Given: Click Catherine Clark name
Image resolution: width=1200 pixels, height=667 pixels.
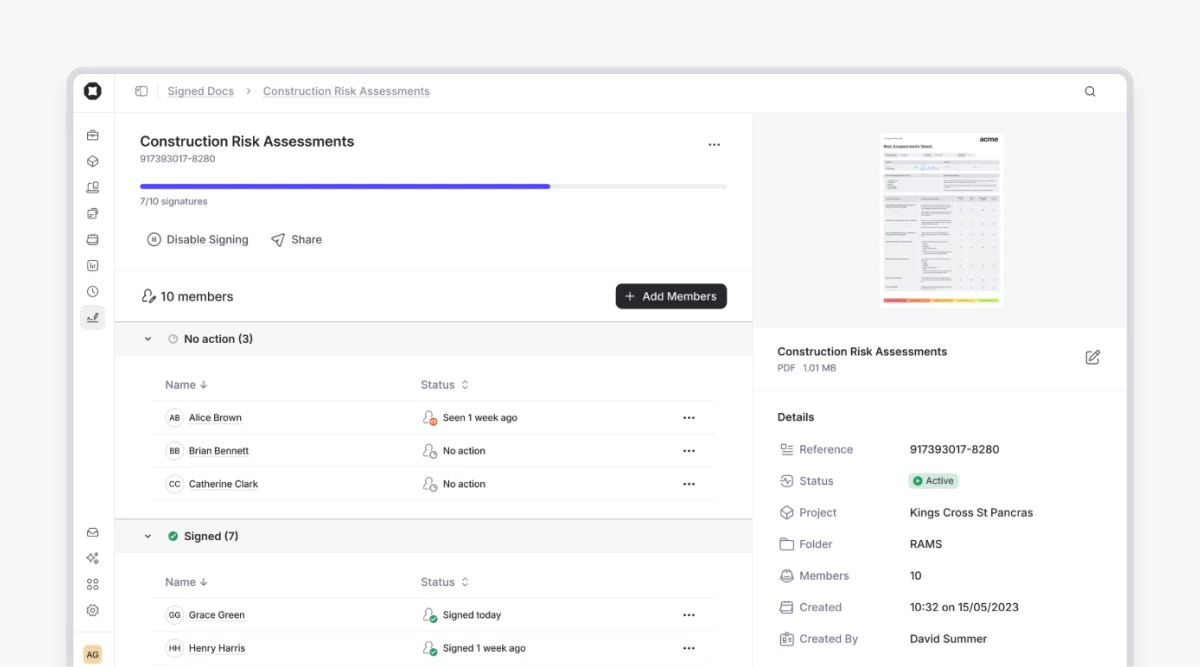Looking at the screenshot, I should coord(223,484).
